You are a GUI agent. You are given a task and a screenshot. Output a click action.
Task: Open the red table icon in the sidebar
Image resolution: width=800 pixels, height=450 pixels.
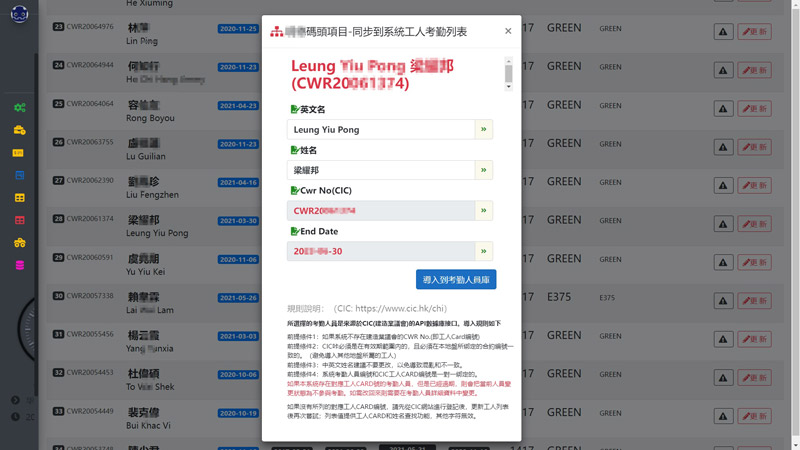pos(19,220)
